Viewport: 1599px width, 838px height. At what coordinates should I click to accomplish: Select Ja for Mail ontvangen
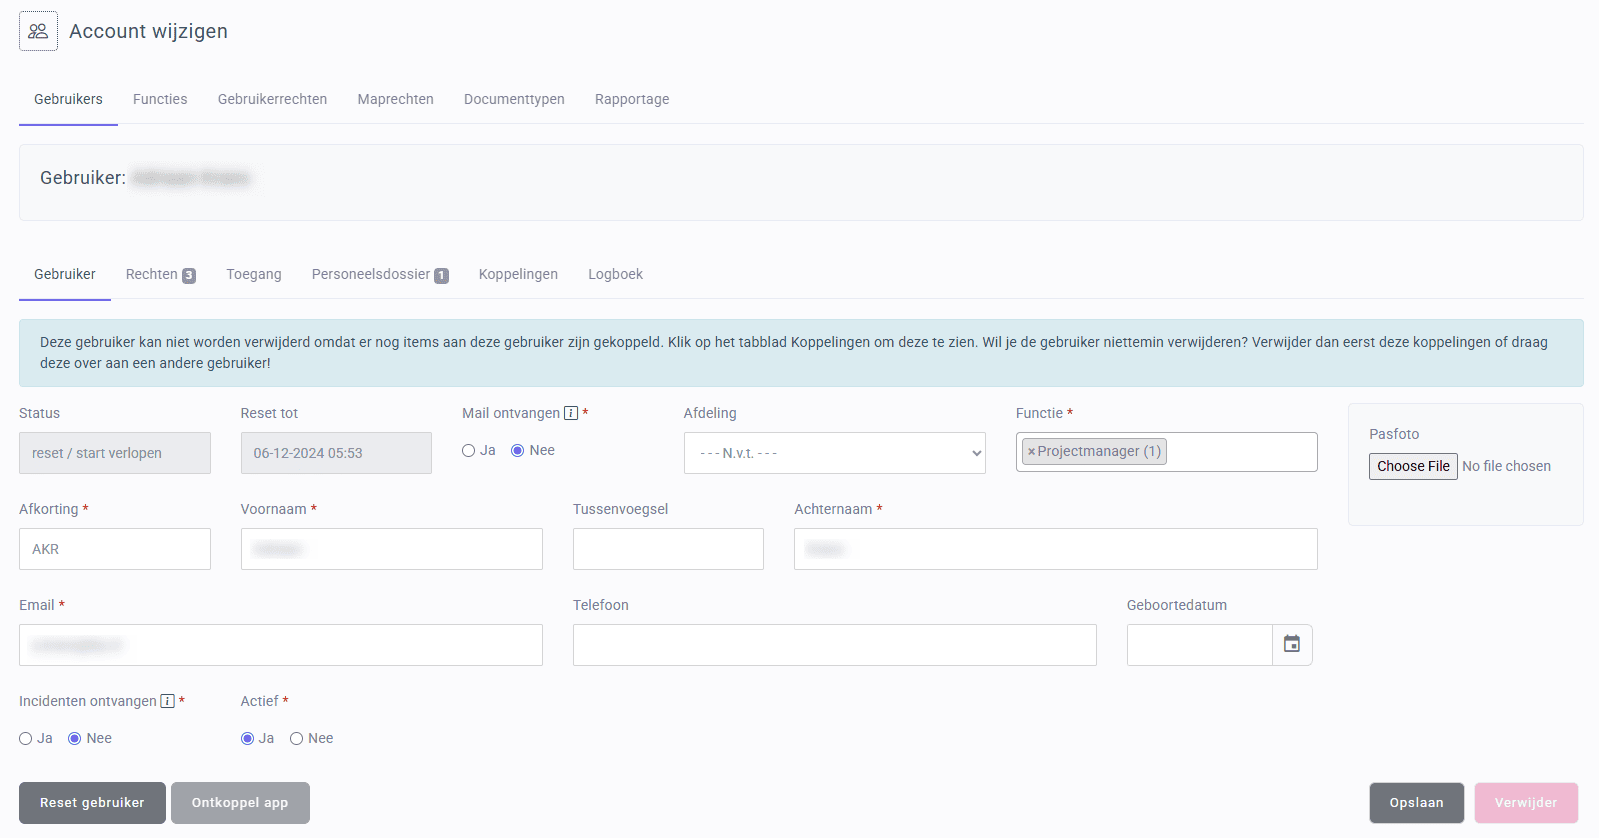pos(468,451)
